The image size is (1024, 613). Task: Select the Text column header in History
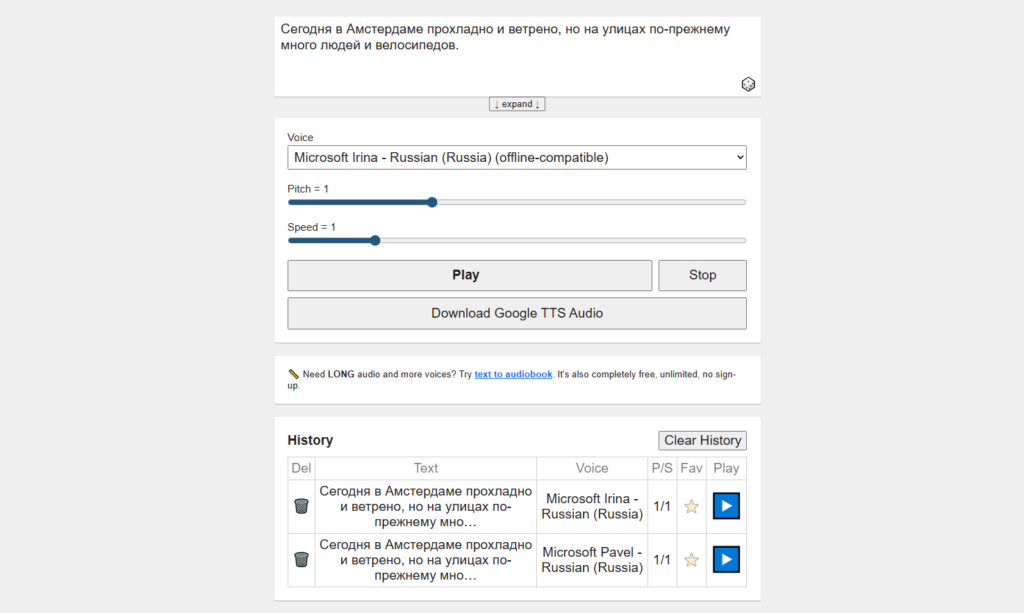[x=425, y=468]
